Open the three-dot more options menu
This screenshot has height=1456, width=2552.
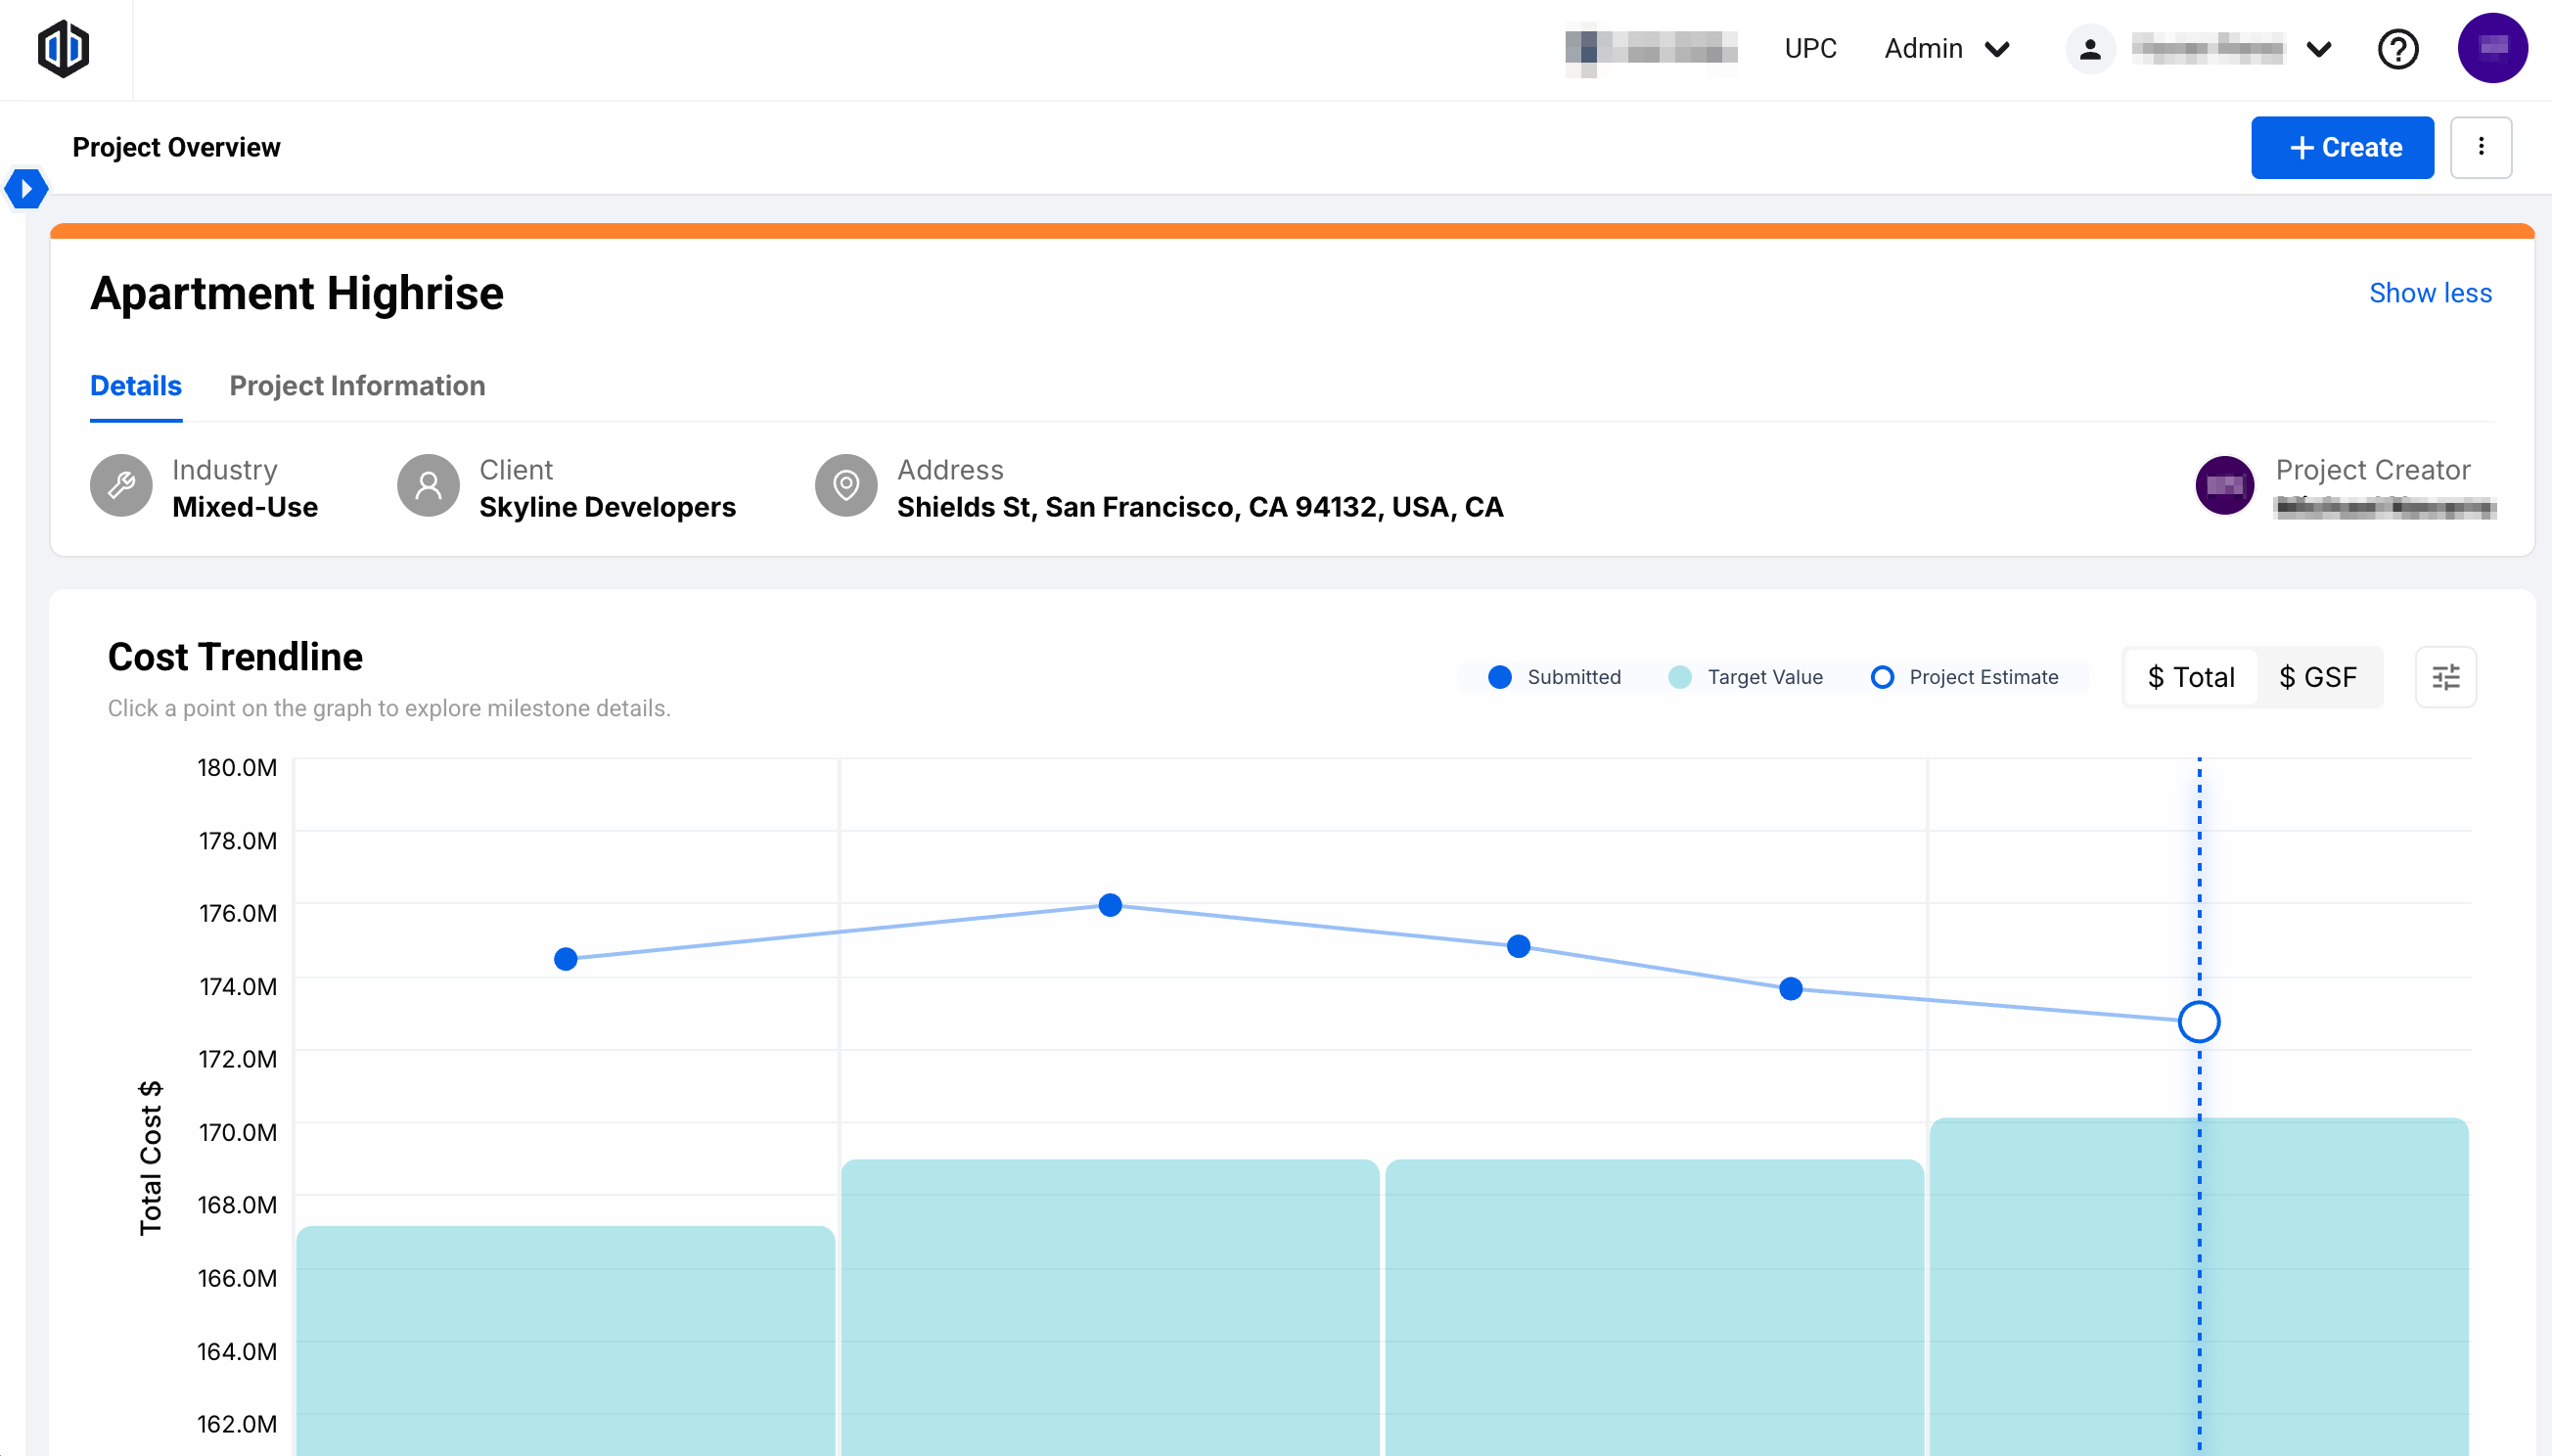pyautogui.click(x=2480, y=147)
